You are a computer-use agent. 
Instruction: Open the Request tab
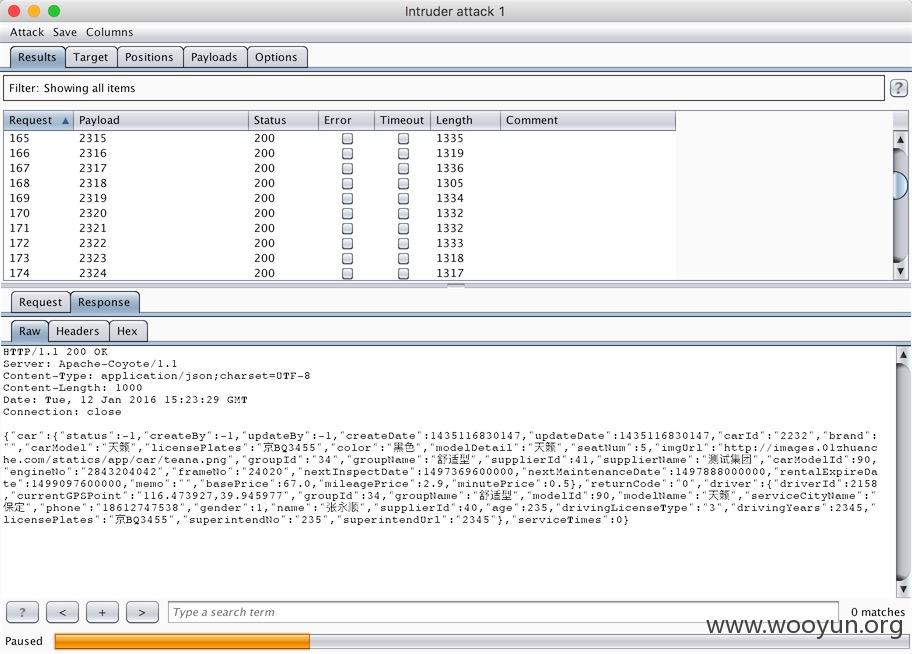point(40,302)
